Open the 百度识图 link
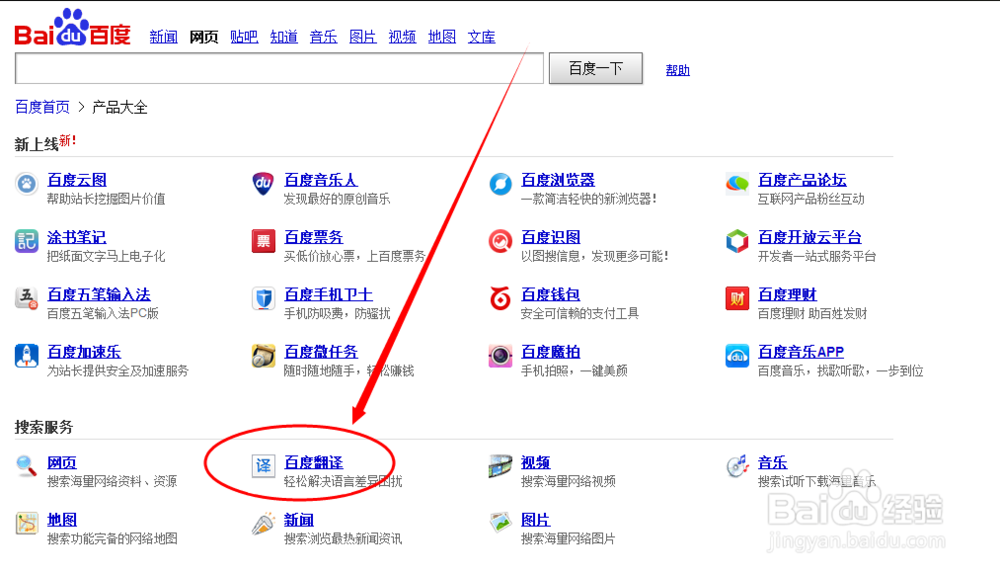 coord(551,237)
